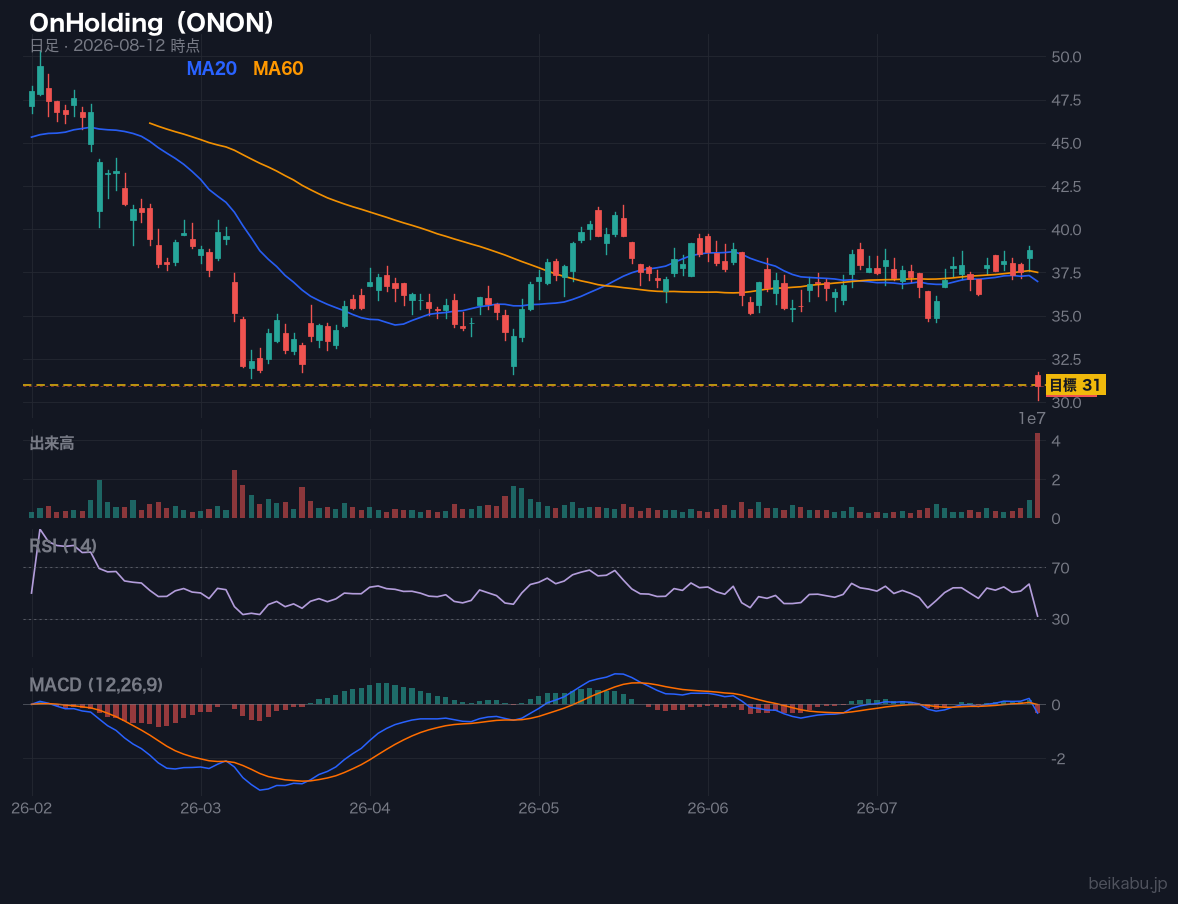1178x904 pixels.
Task: Click the 26-05 date axis label
Action: tap(539, 809)
